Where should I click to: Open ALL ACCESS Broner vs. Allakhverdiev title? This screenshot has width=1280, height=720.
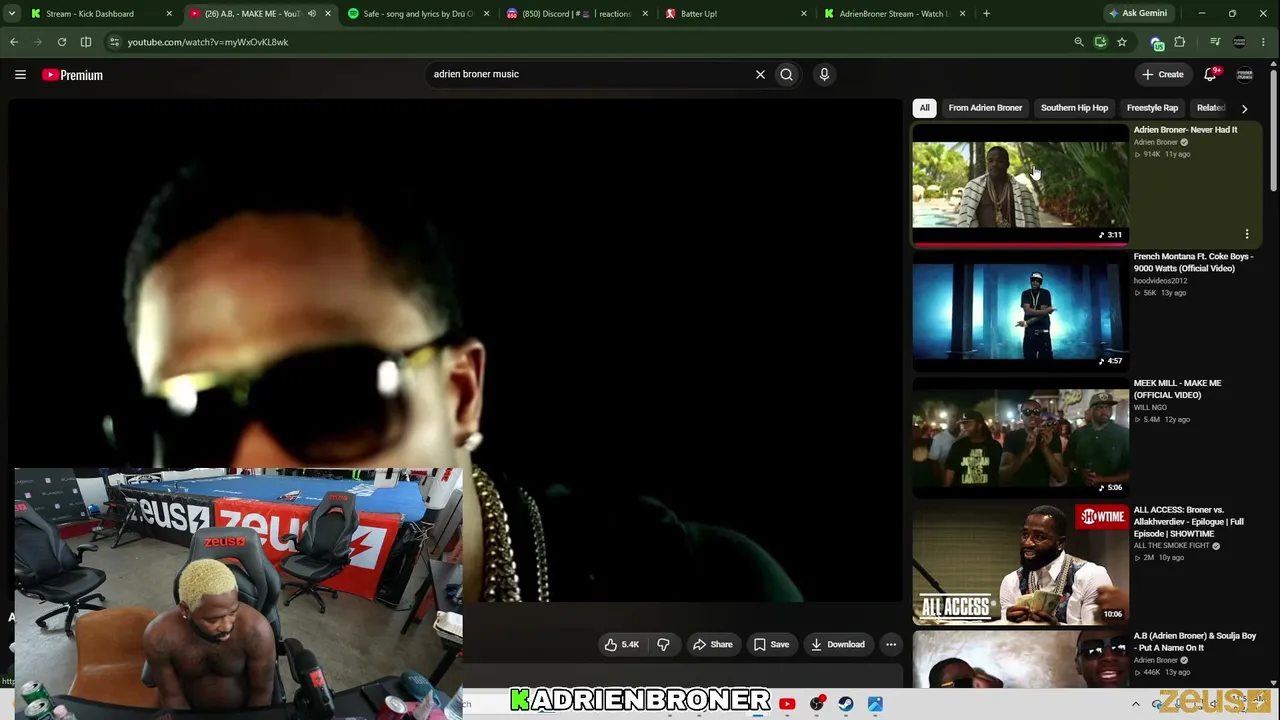tap(1189, 522)
